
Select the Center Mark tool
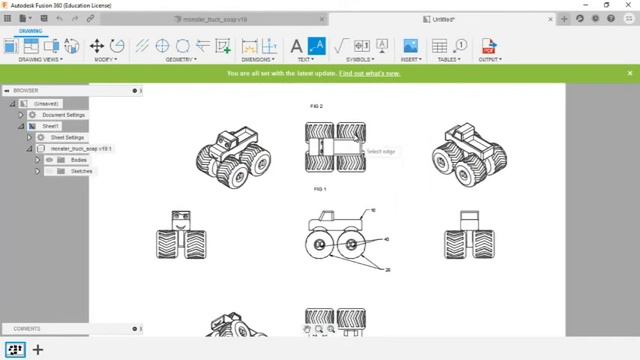pyautogui.click(x=162, y=46)
